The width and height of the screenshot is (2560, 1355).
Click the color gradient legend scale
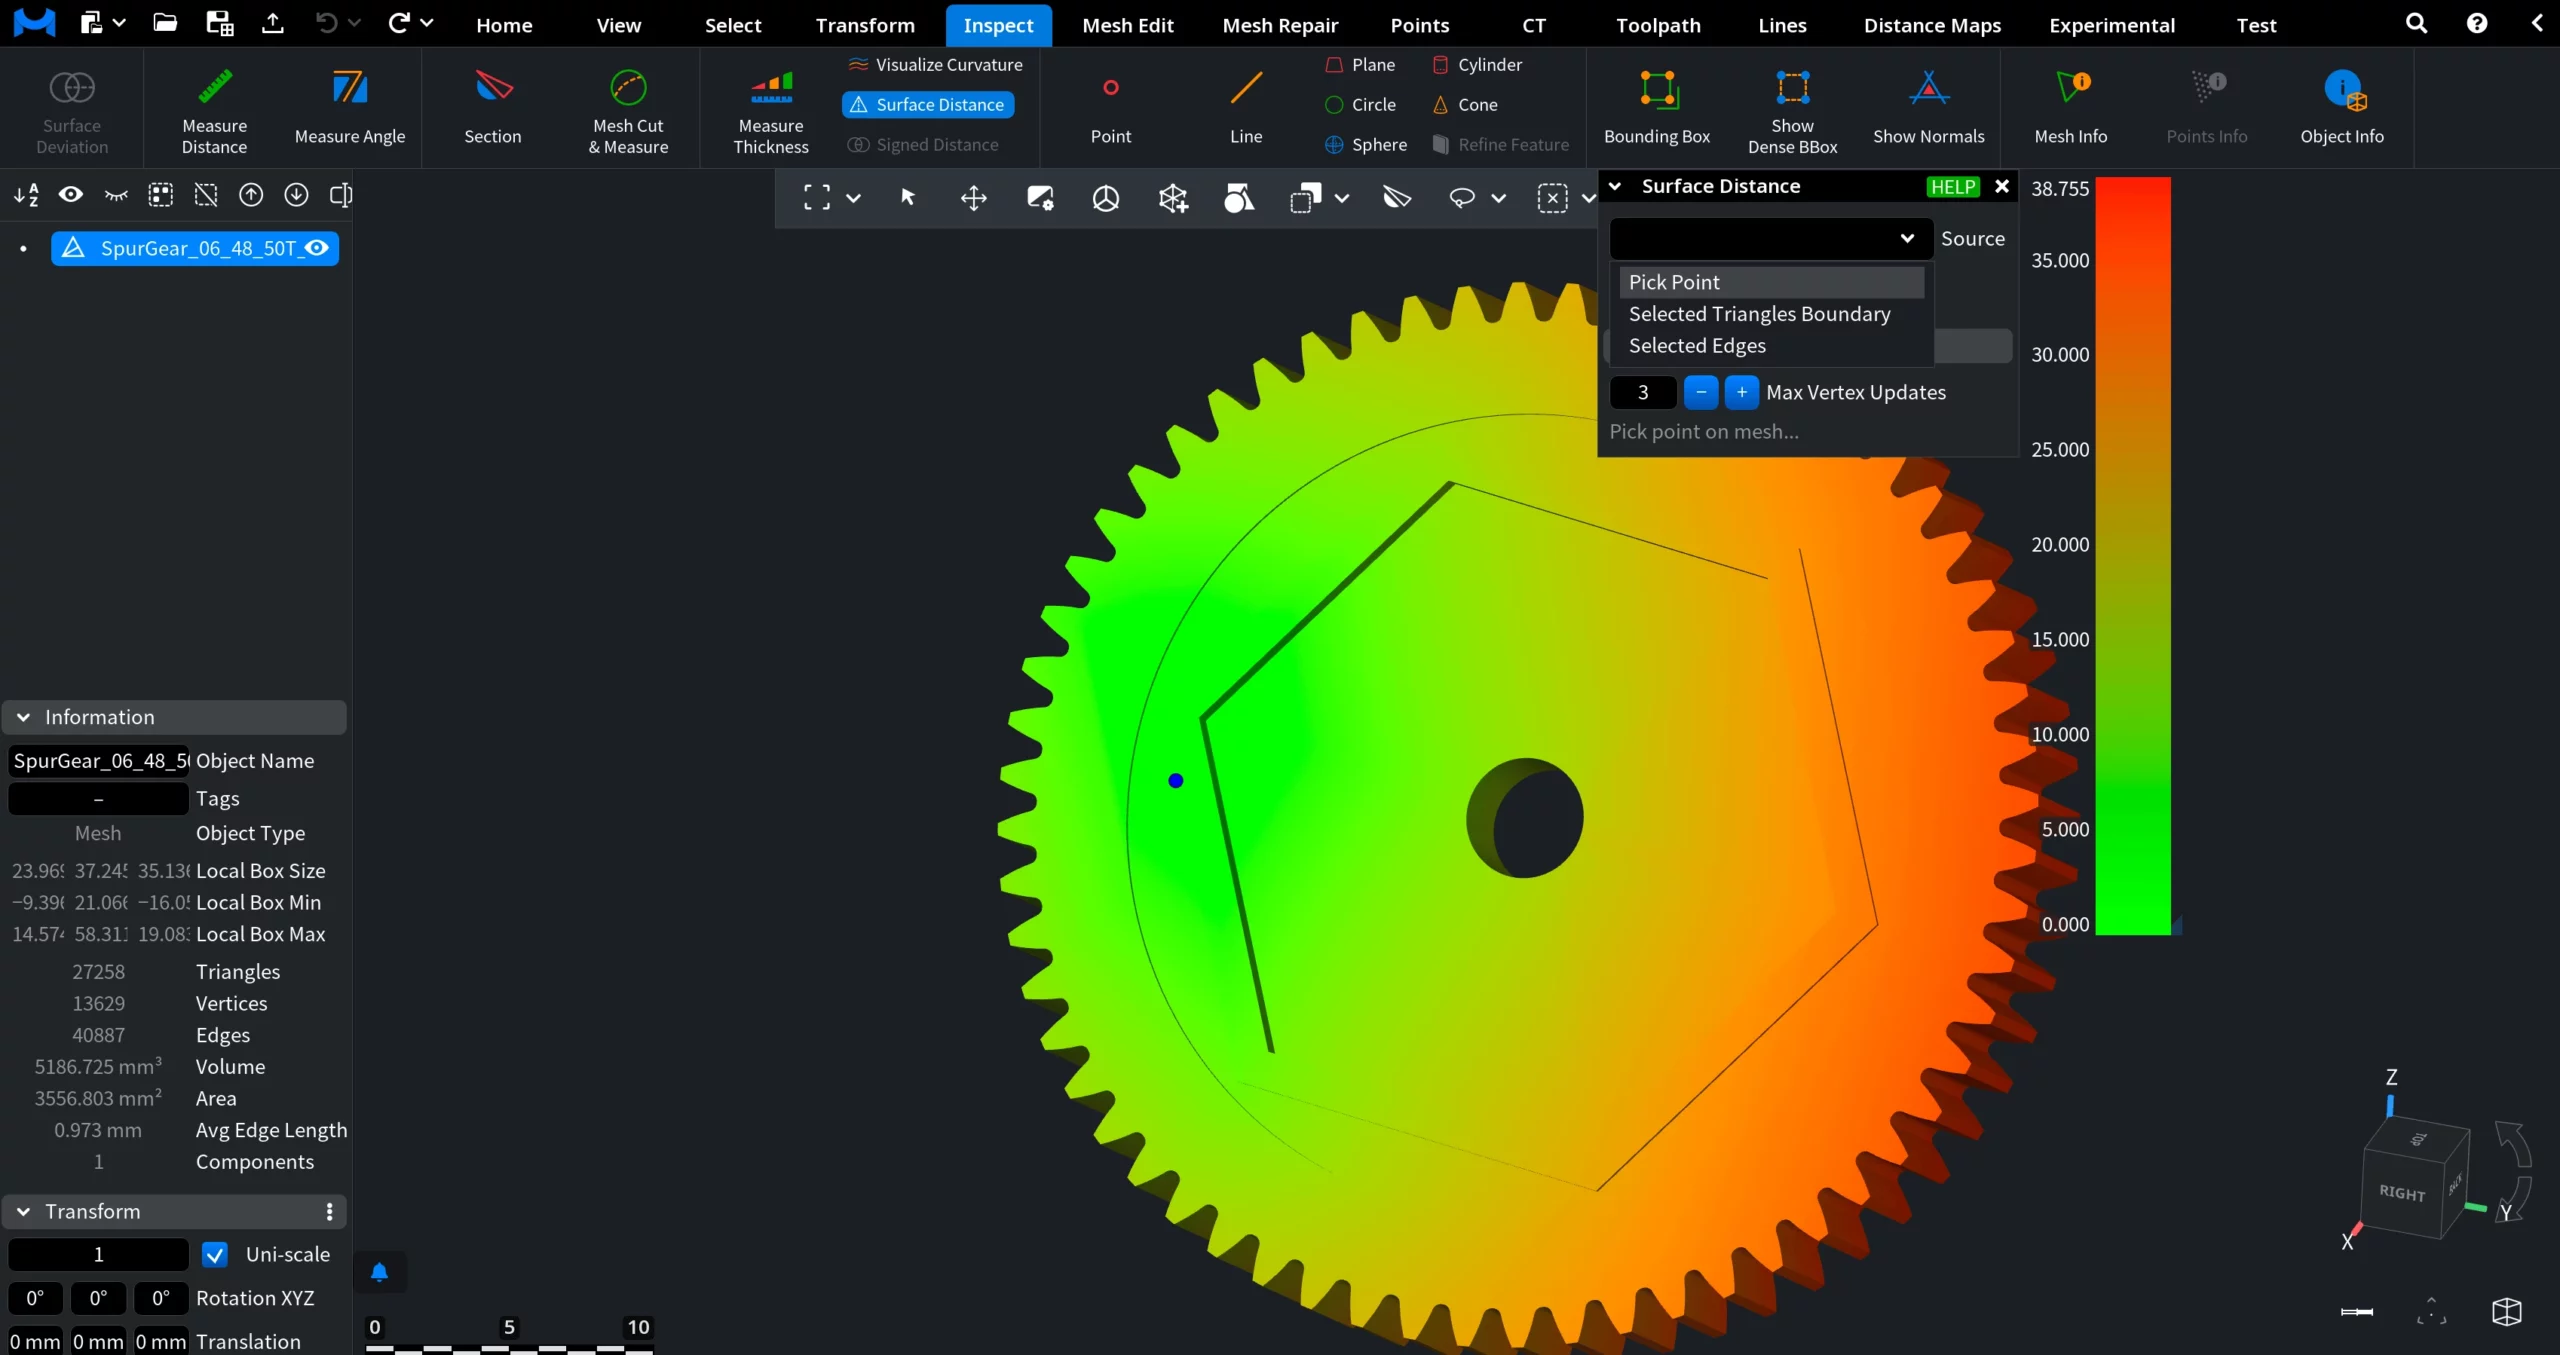[x=2135, y=555]
